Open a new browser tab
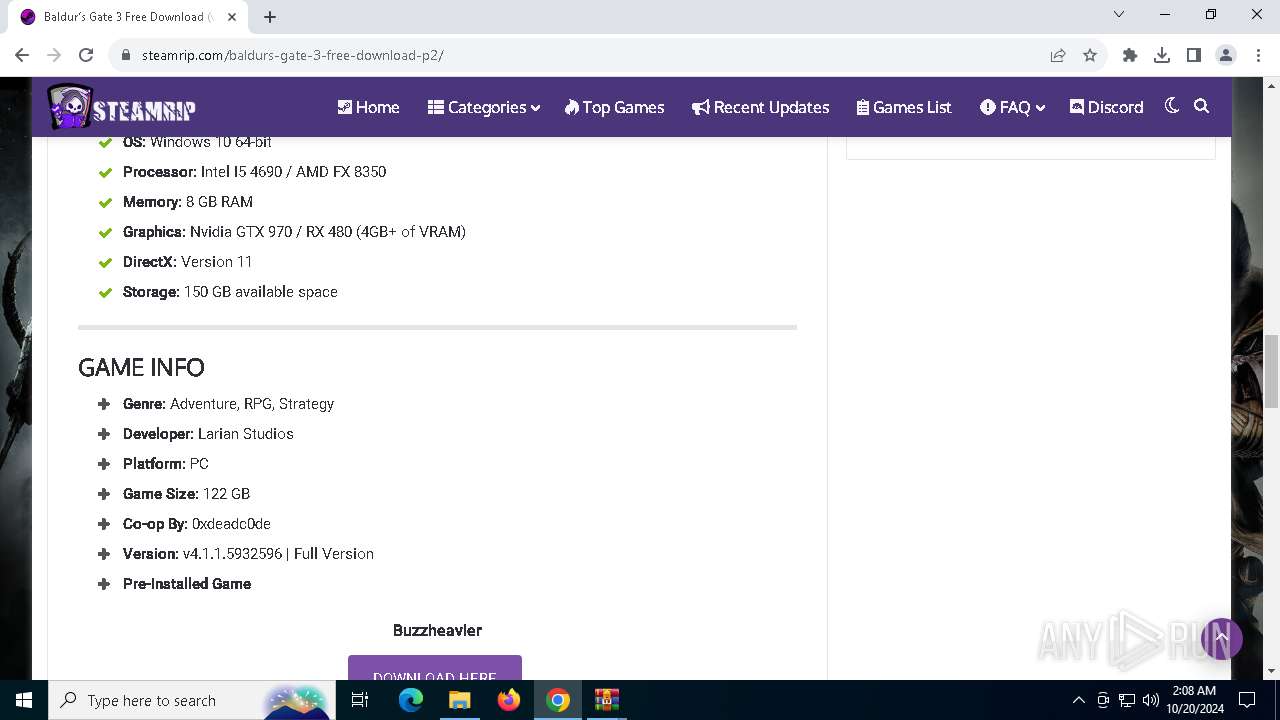The image size is (1280, 720). (x=270, y=16)
